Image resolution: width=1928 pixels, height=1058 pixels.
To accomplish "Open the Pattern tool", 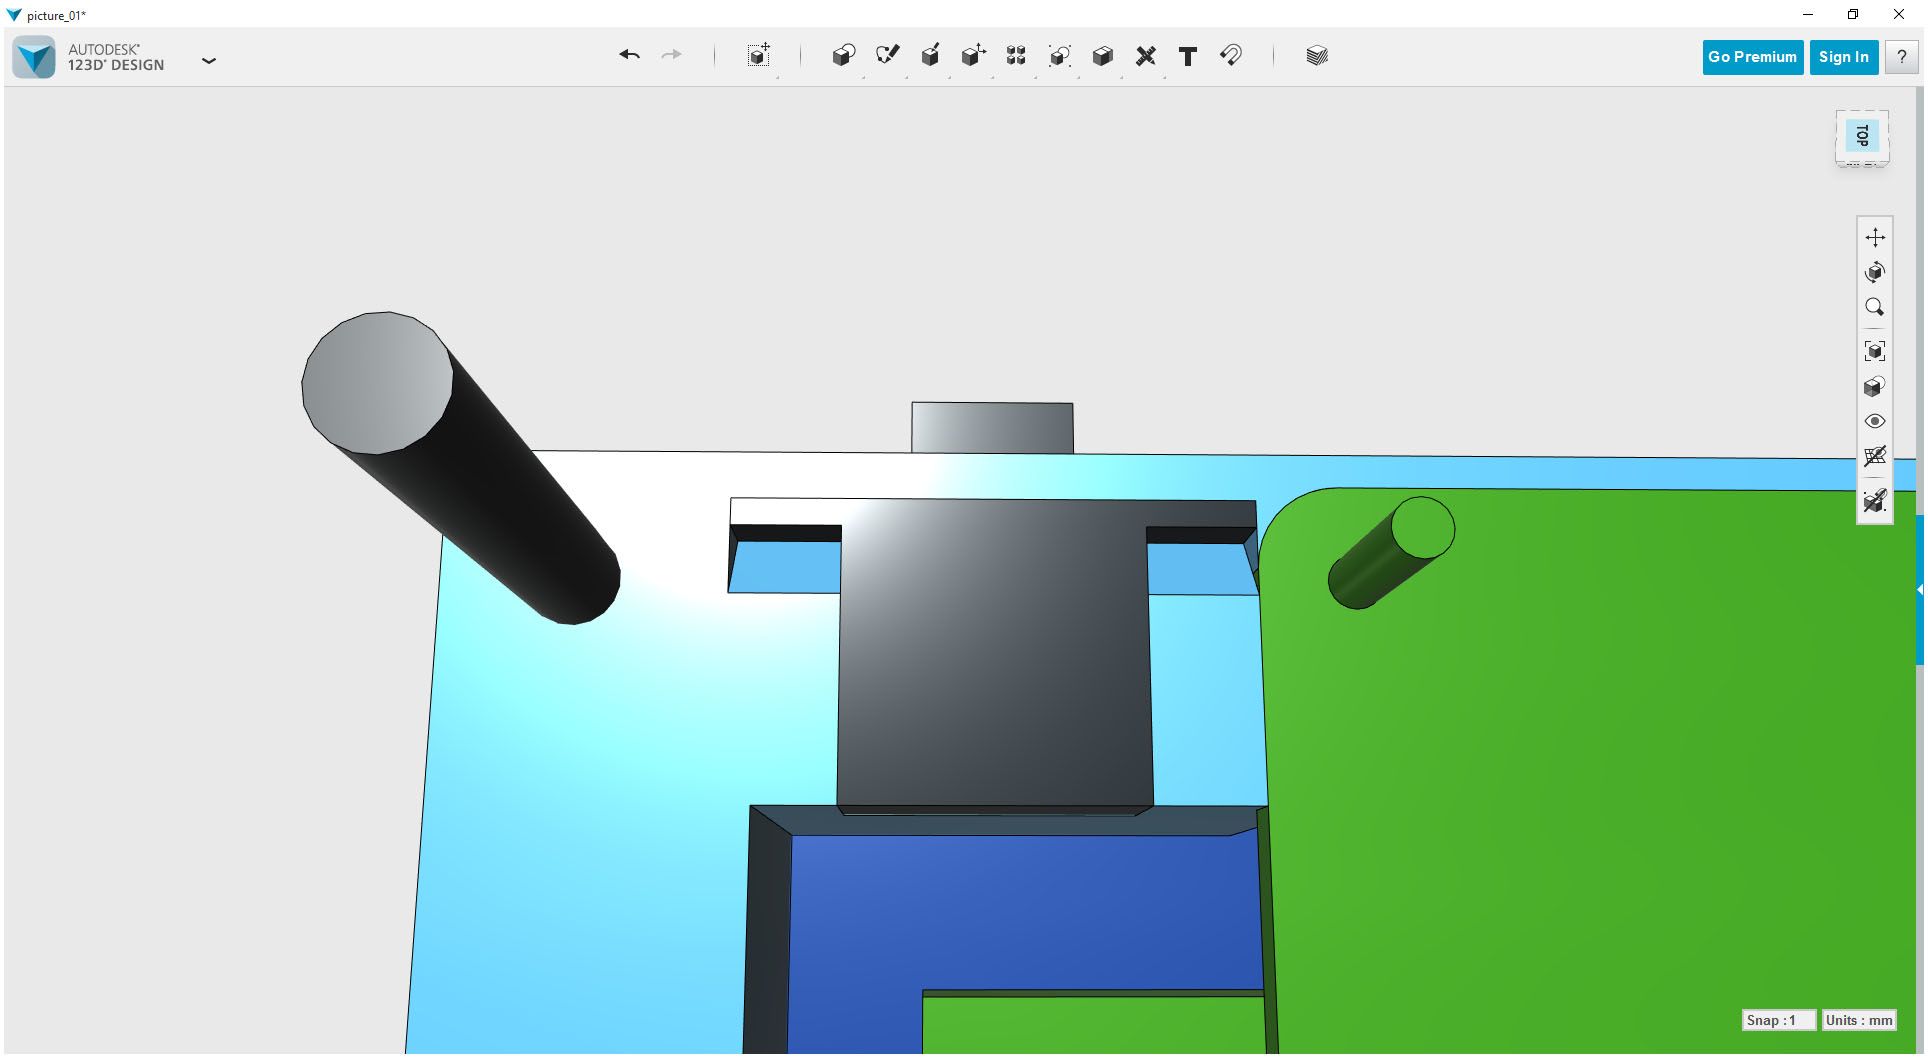I will coord(1016,56).
